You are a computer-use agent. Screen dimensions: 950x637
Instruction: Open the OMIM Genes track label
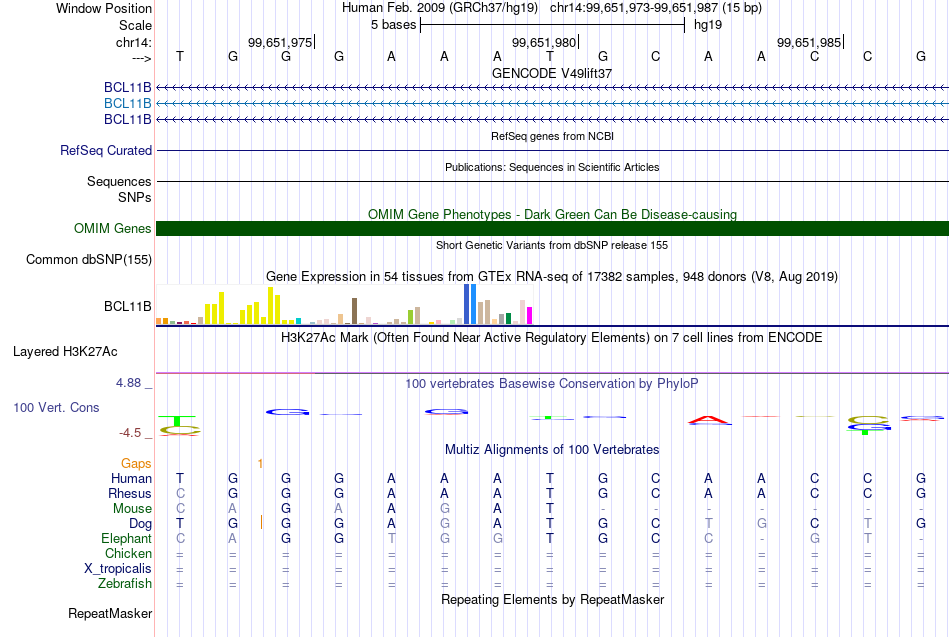[112, 228]
